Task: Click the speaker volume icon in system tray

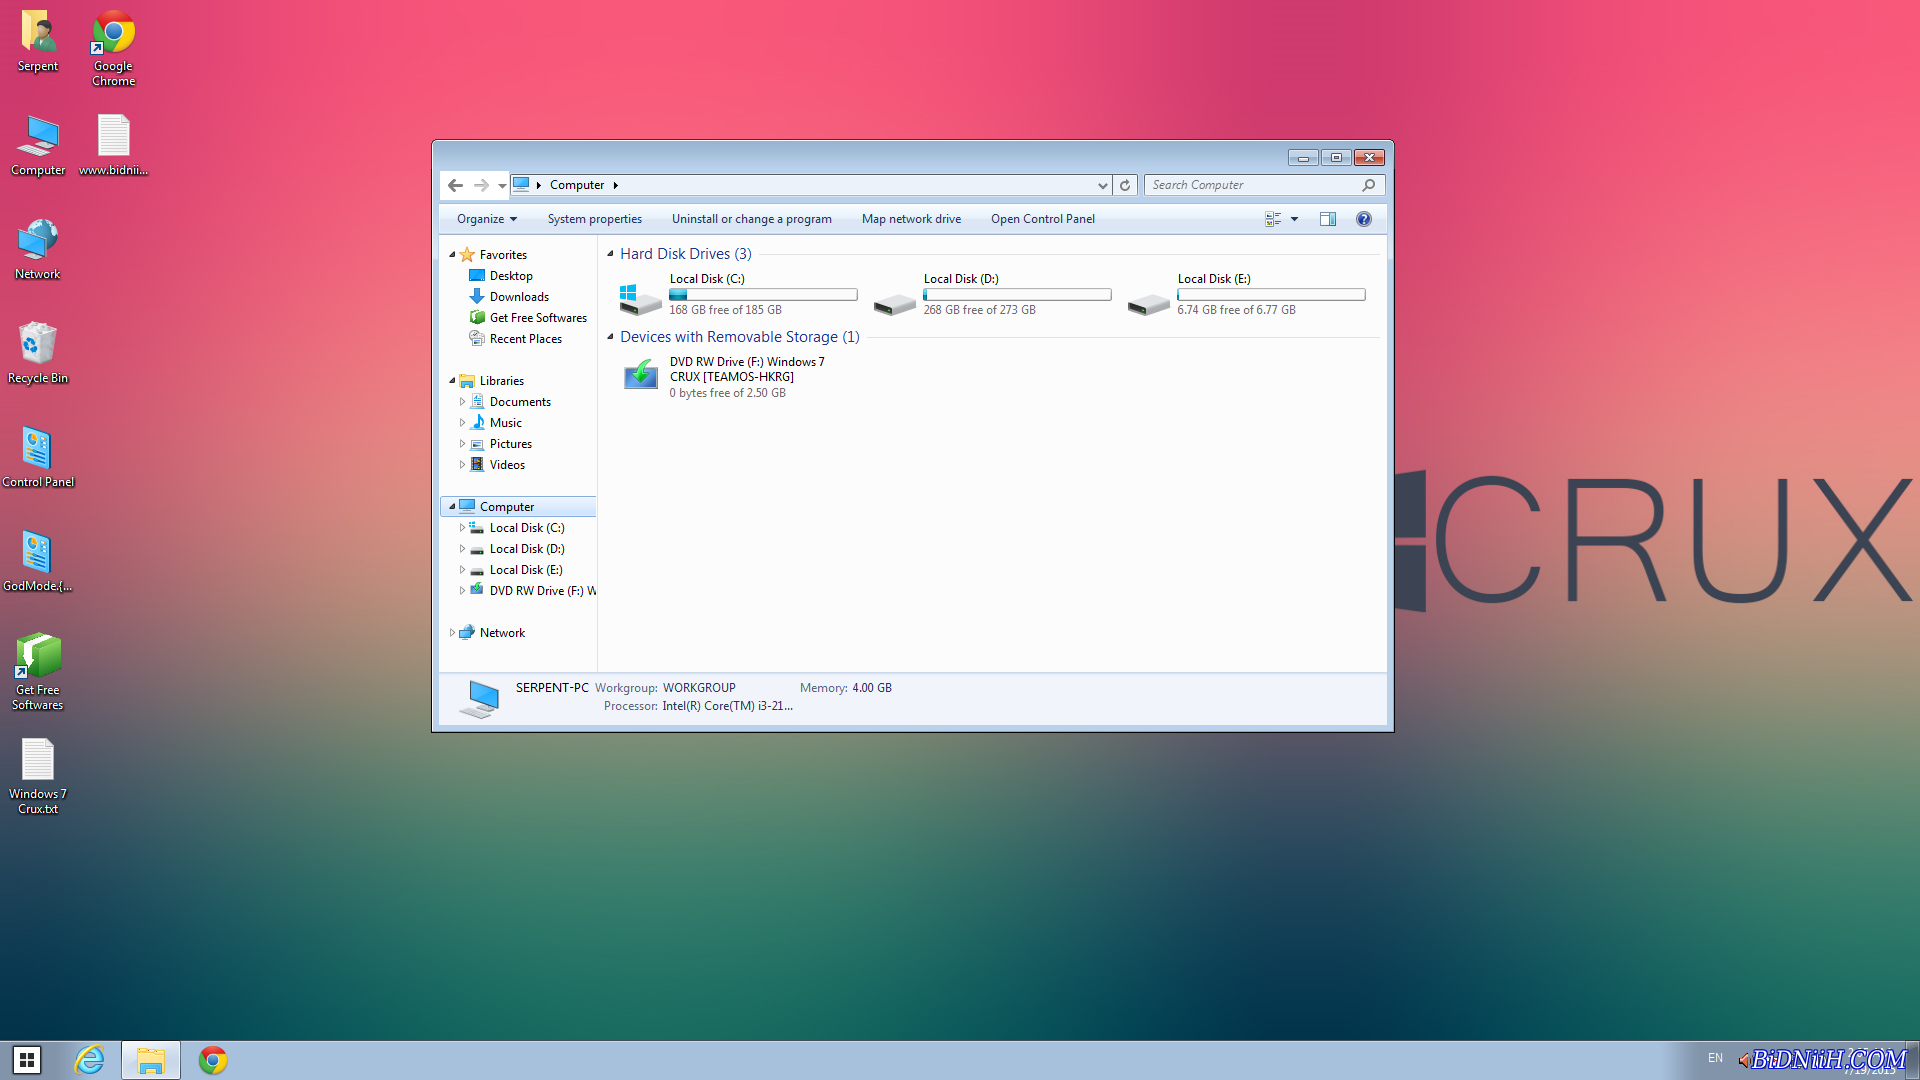Action: tap(1743, 1060)
